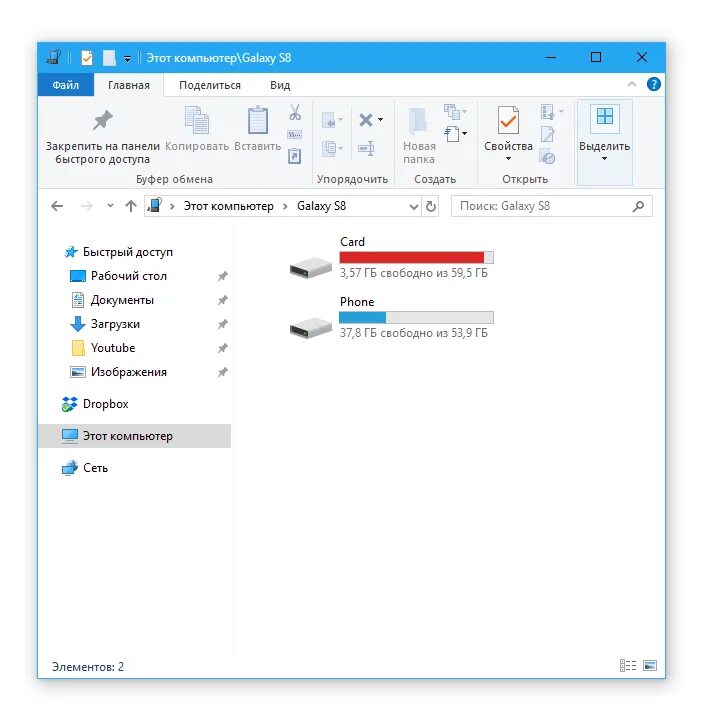Viewport: 709px width, 716px height.
Task: Click the blue Phone storage usage bar
Action: click(x=416, y=317)
